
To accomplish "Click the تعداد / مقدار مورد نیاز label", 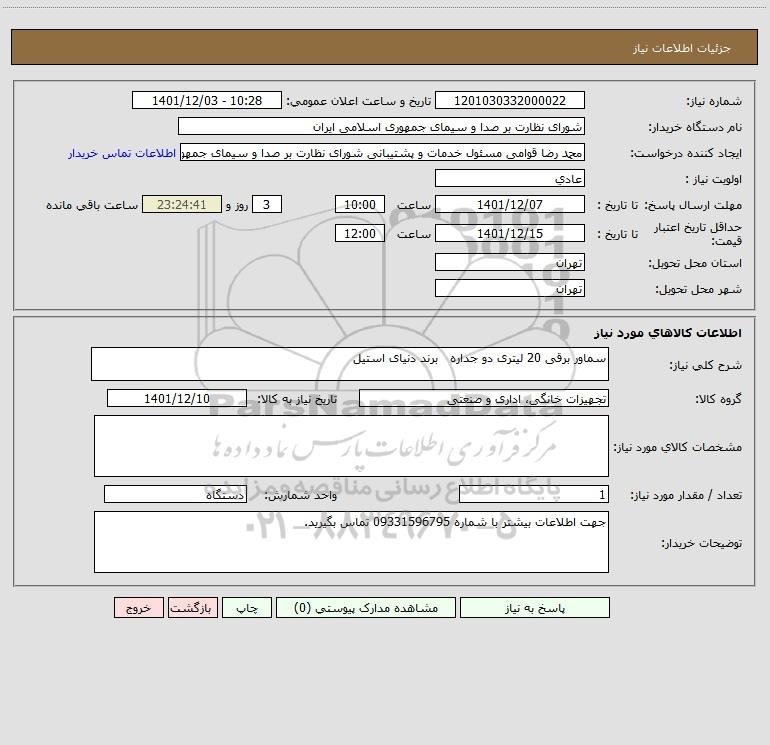I will [x=686, y=495].
